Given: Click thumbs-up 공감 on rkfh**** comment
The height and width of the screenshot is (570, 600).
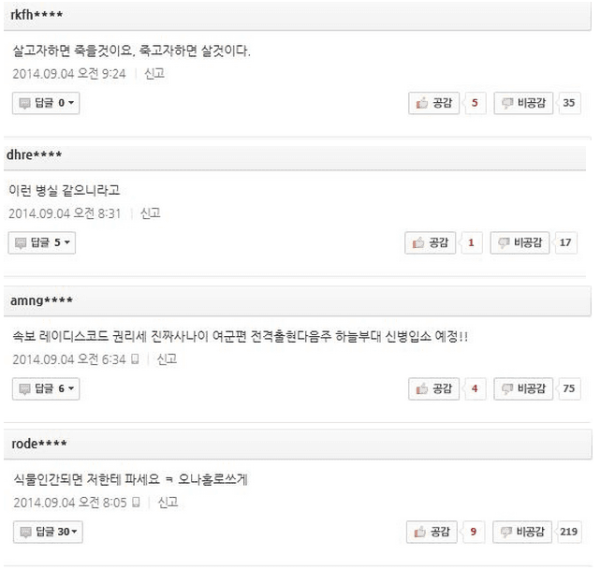Looking at the screenshot, I should coord(434,103).
